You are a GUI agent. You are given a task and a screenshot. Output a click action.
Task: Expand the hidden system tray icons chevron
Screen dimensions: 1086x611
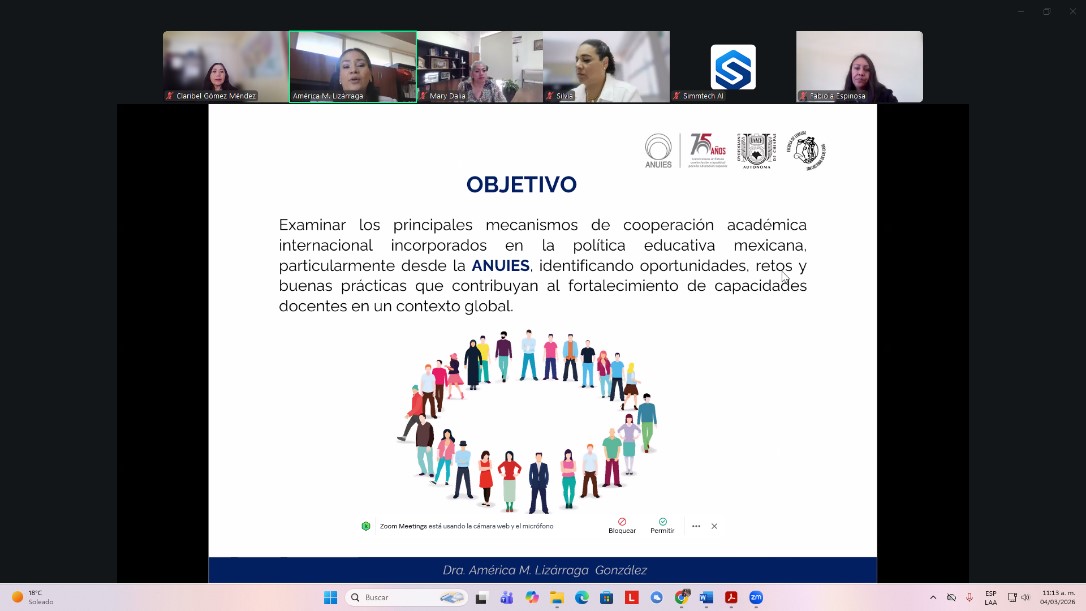point(933,597)
